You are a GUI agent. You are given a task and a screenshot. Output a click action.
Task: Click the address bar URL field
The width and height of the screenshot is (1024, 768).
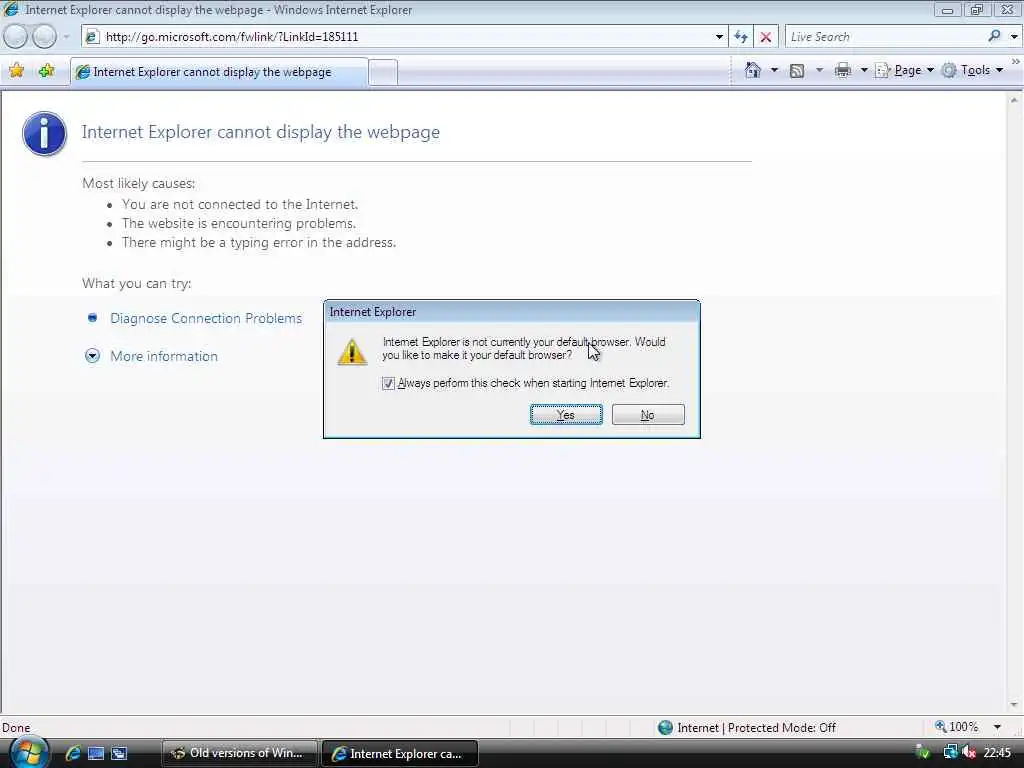(x=405, y=37)
